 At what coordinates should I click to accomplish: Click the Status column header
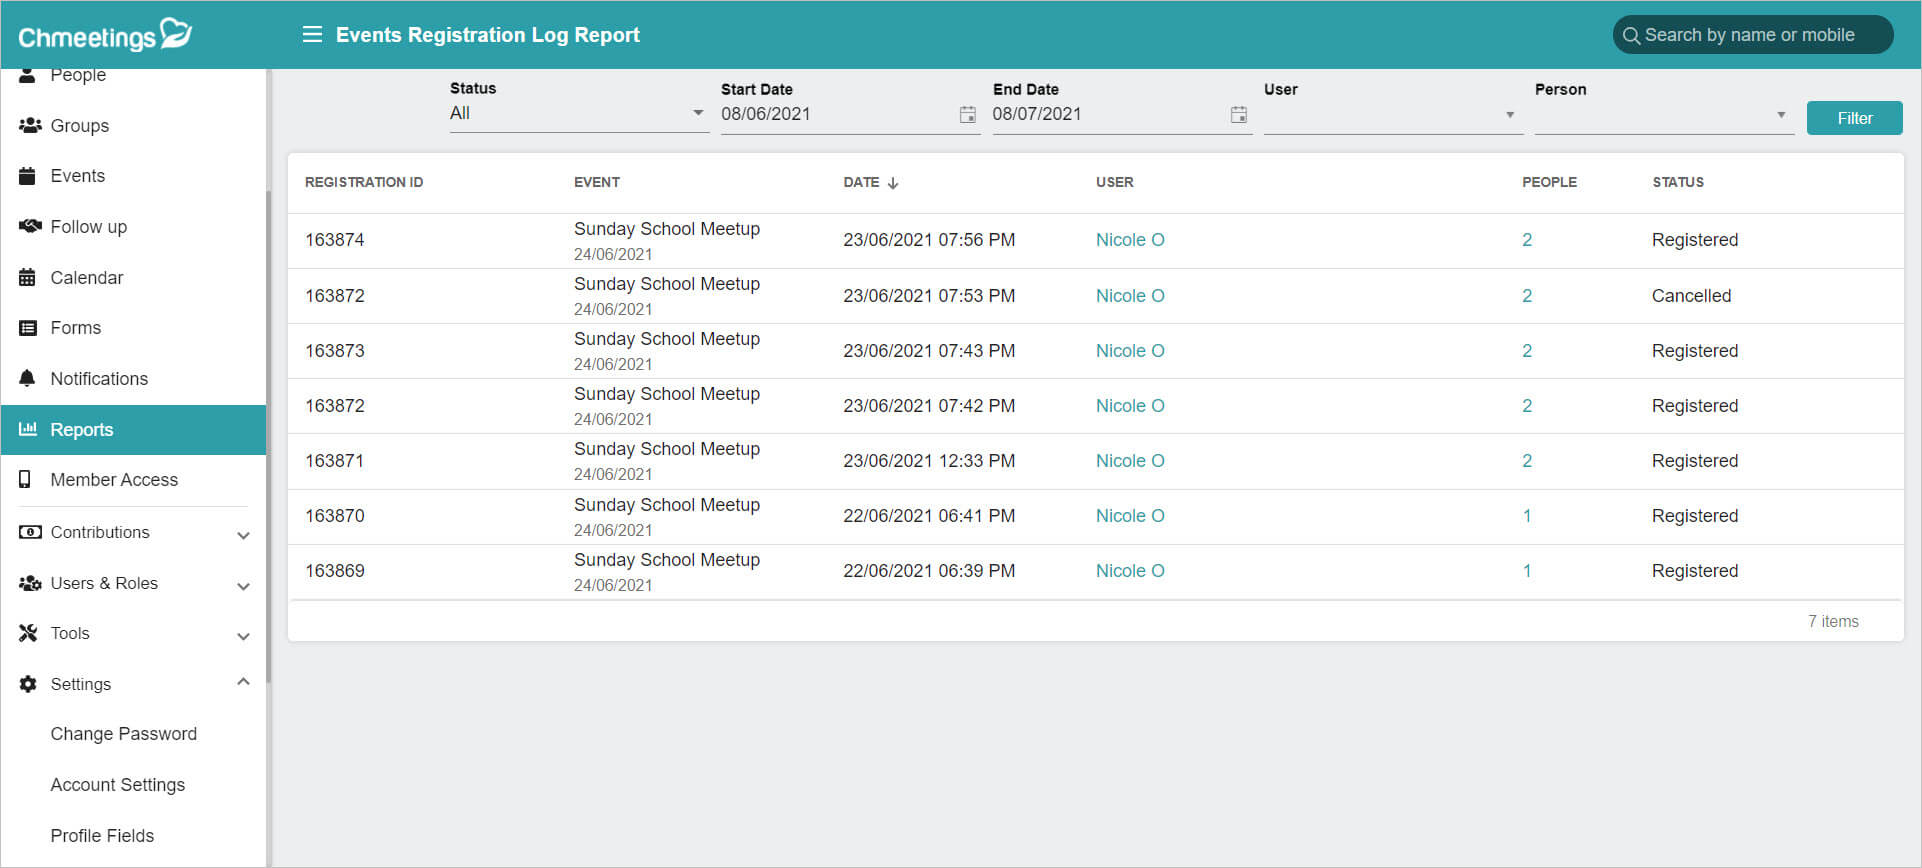pyautogui.click(x=1678, y=182)
